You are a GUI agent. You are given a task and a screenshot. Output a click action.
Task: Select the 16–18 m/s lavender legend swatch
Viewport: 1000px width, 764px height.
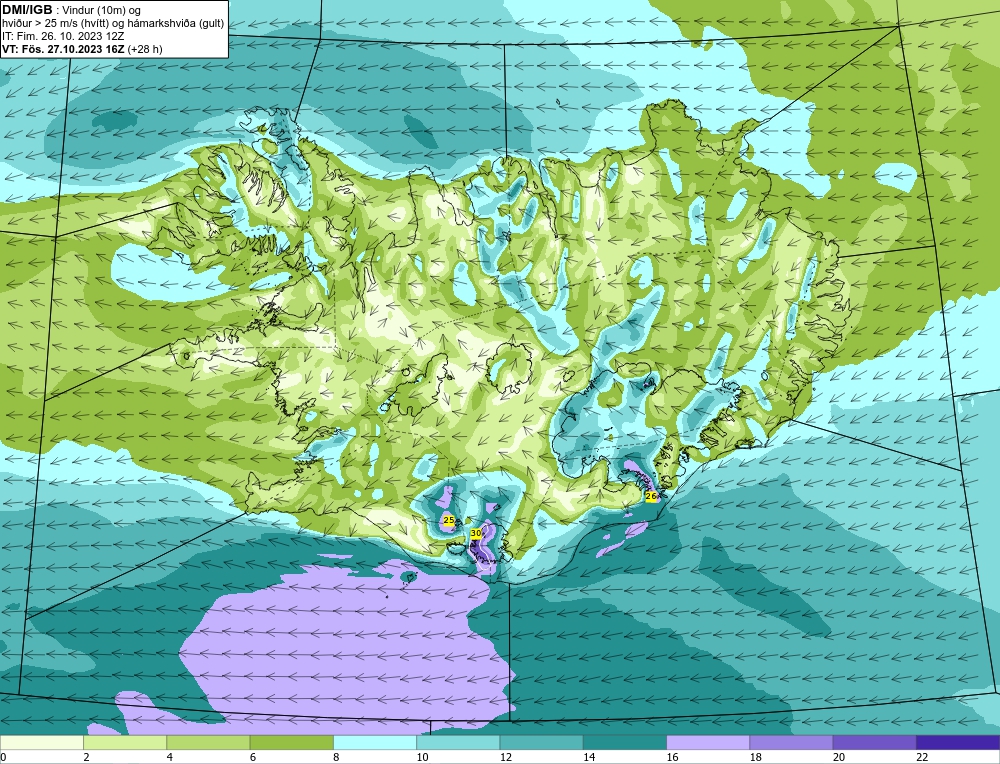[x=708, y=743]
